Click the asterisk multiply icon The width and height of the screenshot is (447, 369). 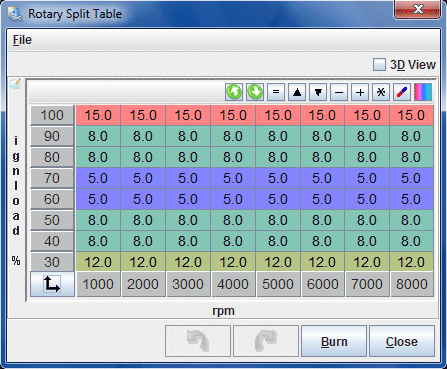[x=381, y=92]
